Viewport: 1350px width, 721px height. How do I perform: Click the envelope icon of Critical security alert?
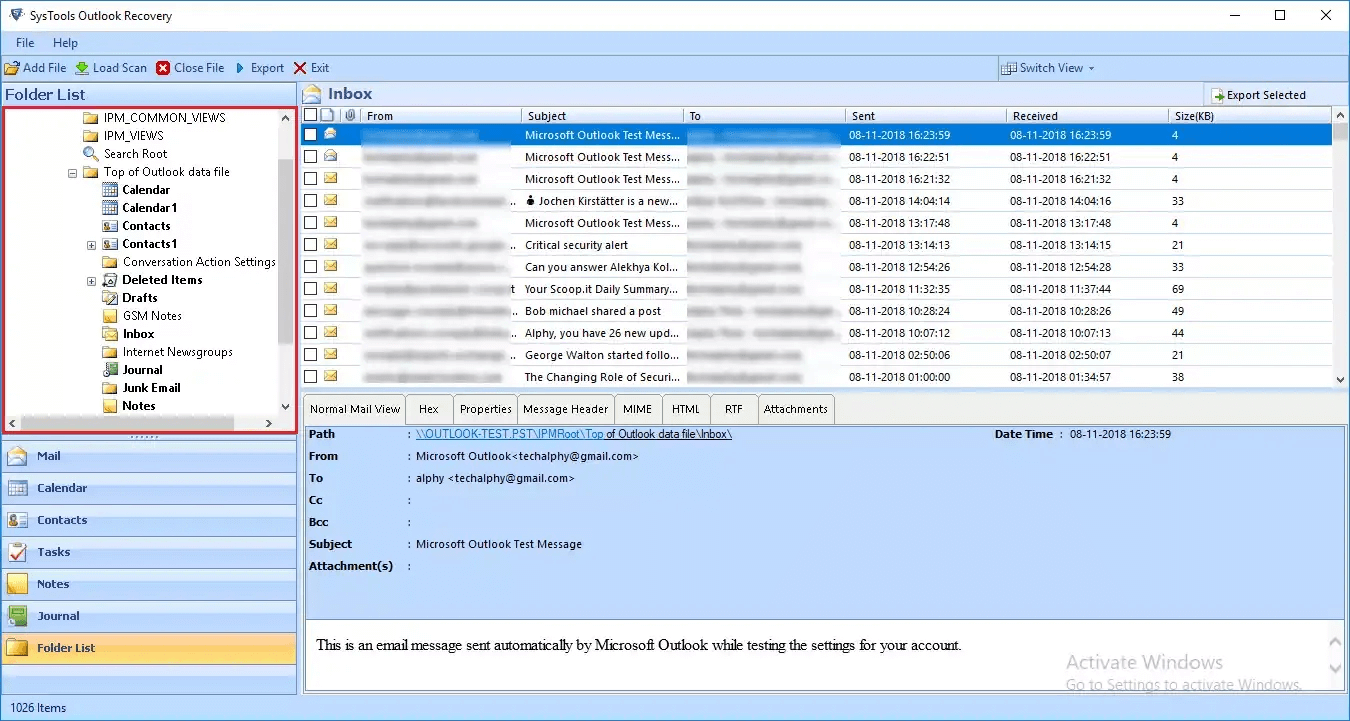coord(330,244)
